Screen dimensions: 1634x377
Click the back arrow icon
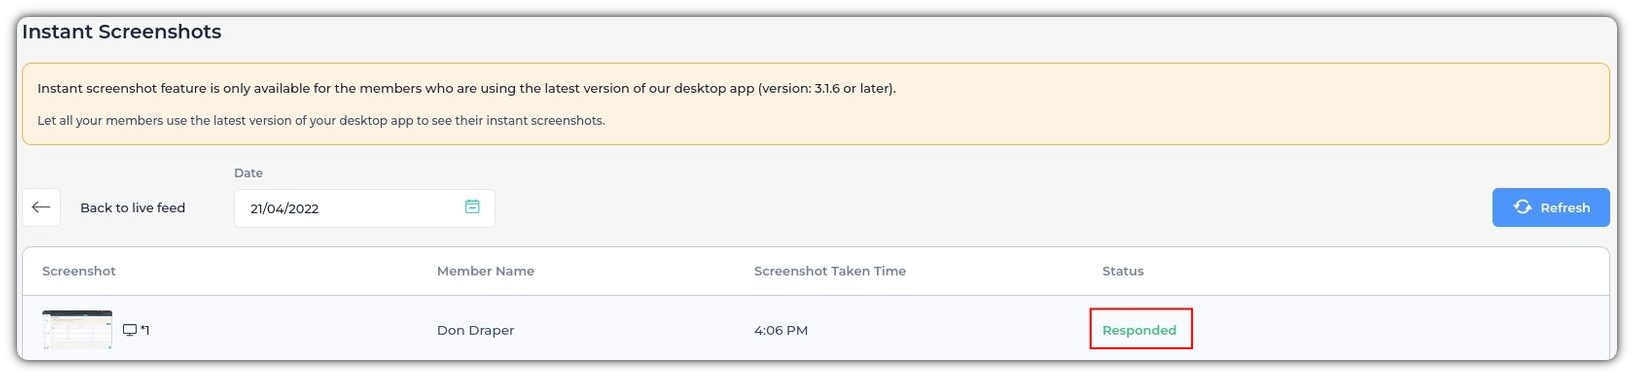click(x=41, y=208)
